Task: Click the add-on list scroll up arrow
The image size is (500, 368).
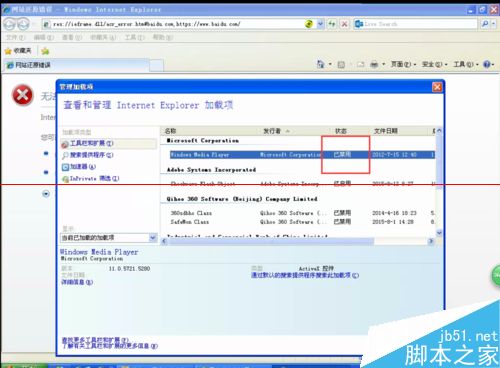Action: pos(439,131)
